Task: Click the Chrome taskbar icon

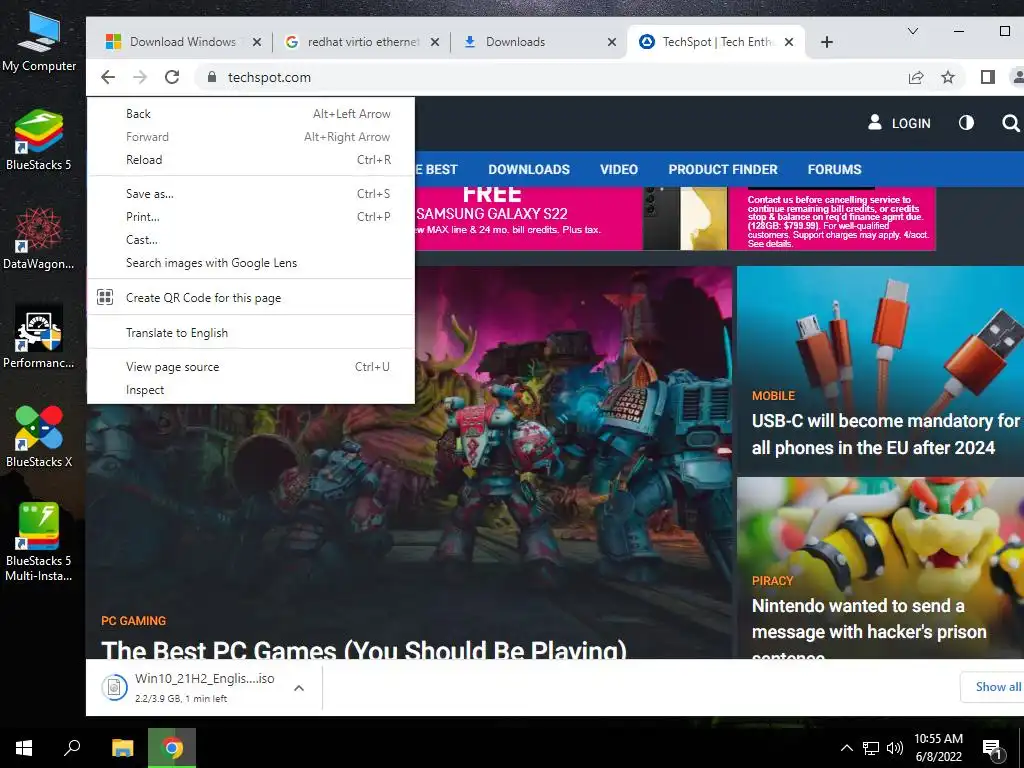Action: pyautogui.click(x=172, y=748)
